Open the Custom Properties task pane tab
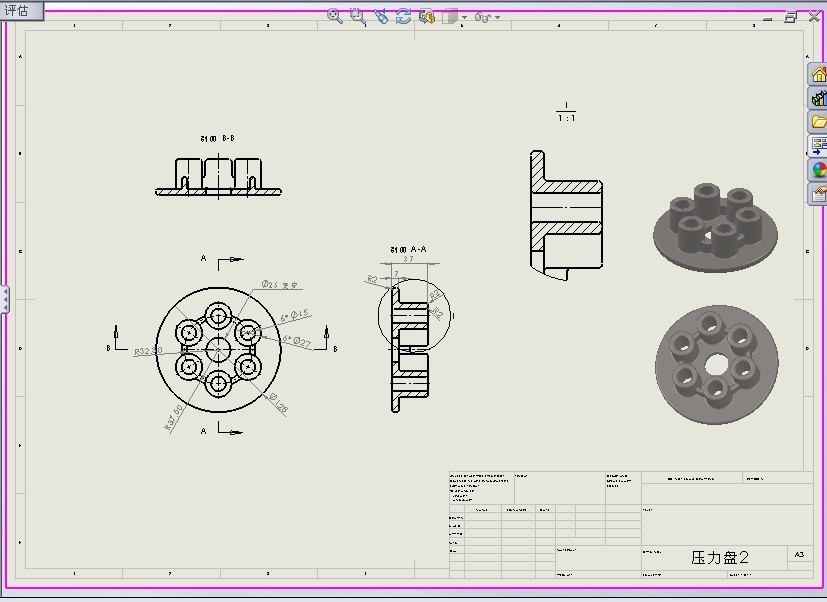This screenshot has height=602, width=827. (818, 194)
